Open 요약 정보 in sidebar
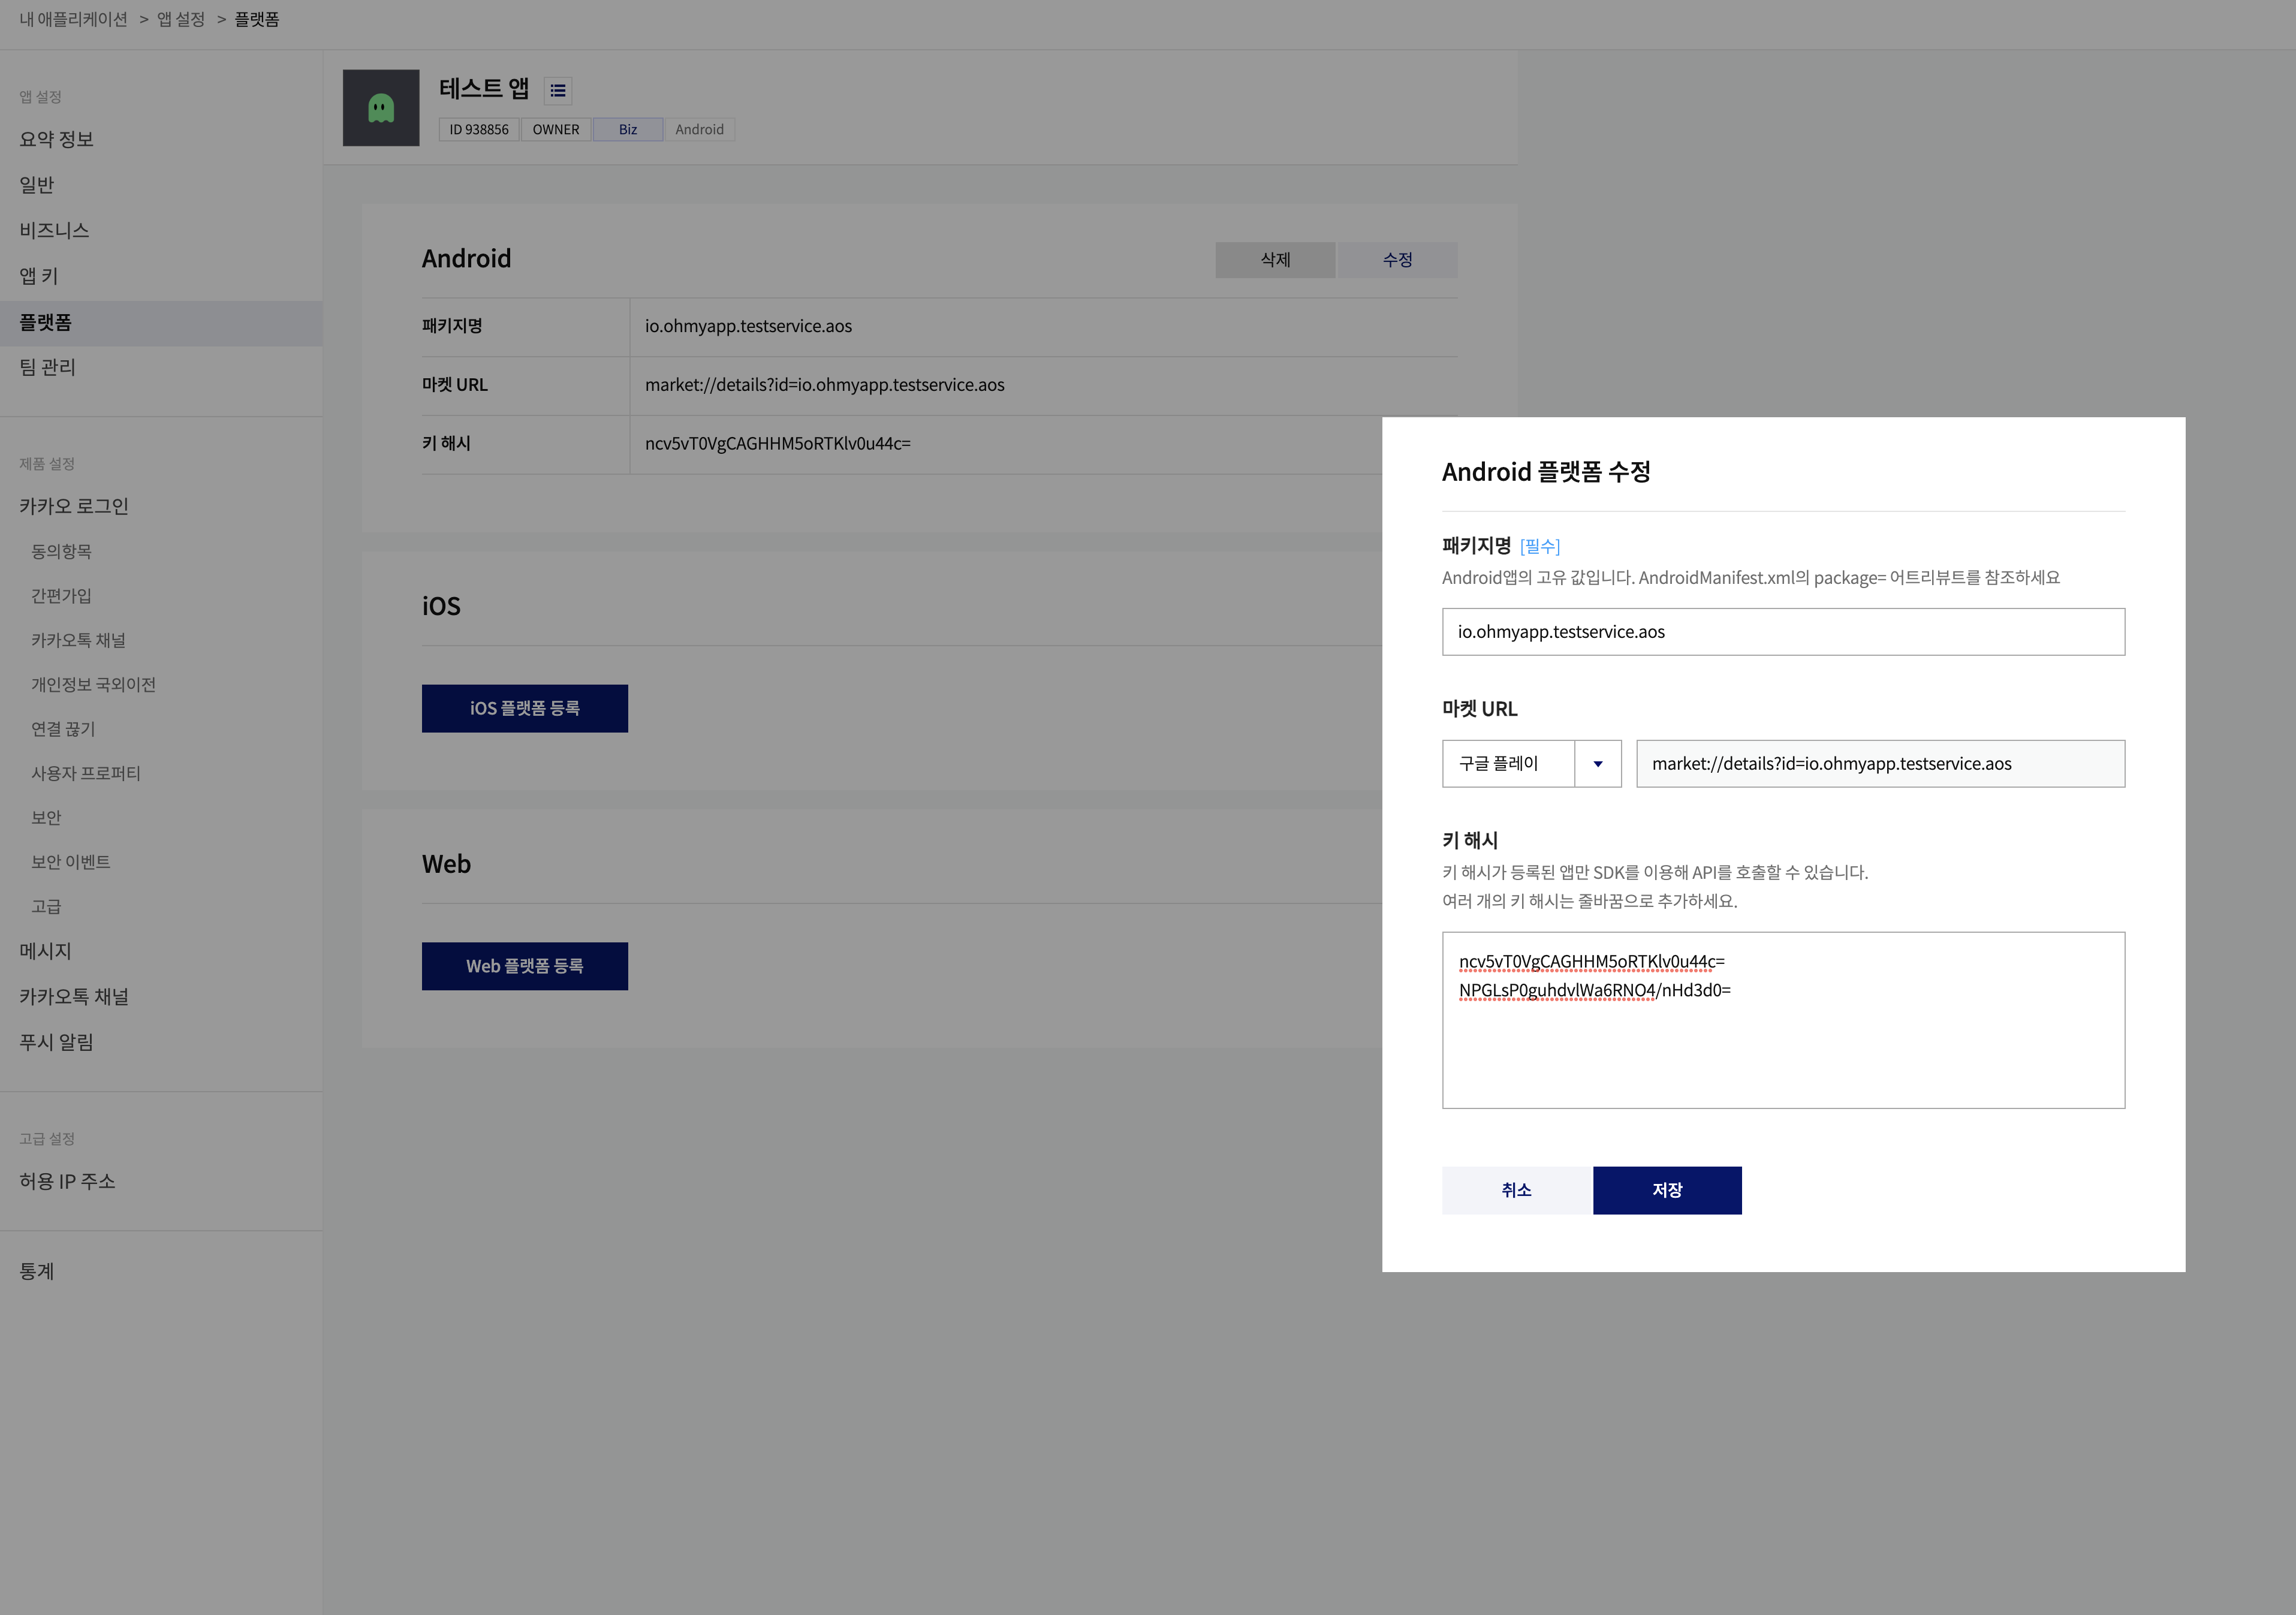This screenshot has height=1615, width=2296. pyautogui.click(x=57, y=139)
